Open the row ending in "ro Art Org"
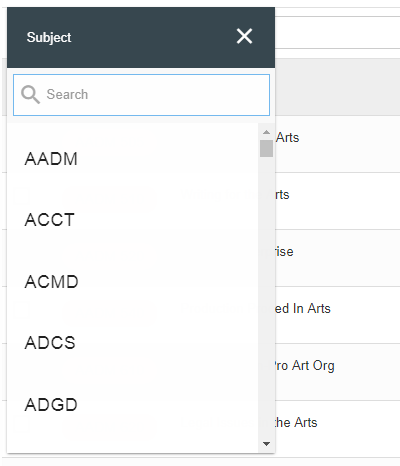 pyautogui.click(x=337, y=372)
